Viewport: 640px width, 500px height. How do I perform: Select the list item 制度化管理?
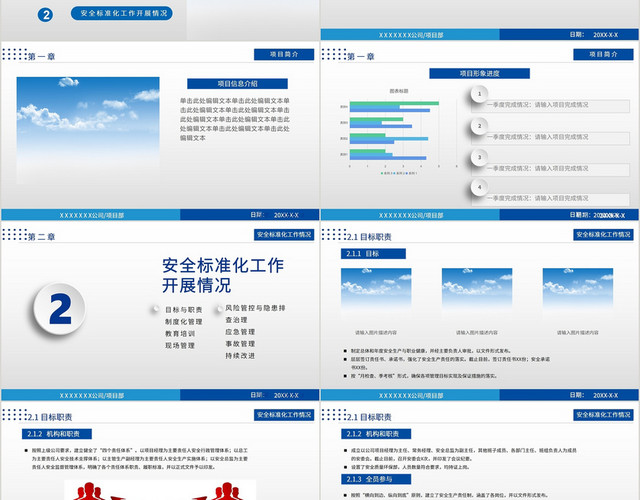(x=184, y=322)
